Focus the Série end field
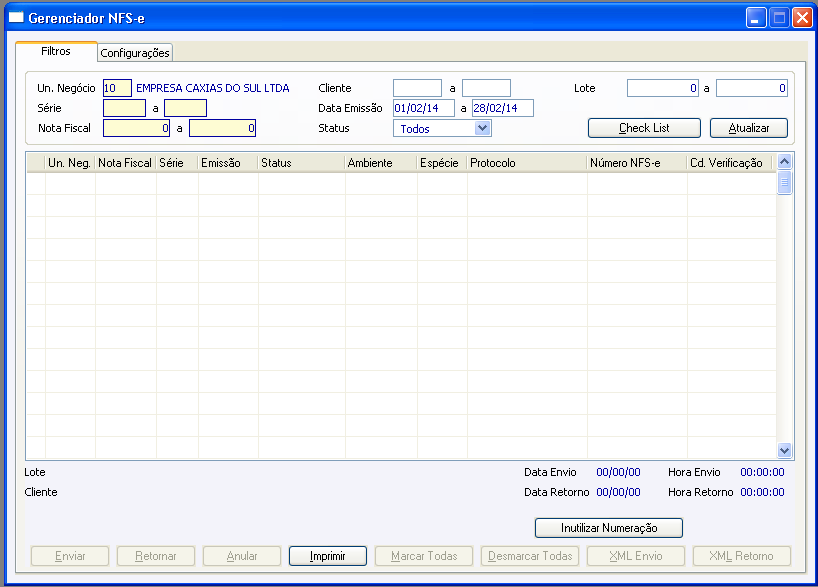818x587 pixels. click(x=185, y=108)
